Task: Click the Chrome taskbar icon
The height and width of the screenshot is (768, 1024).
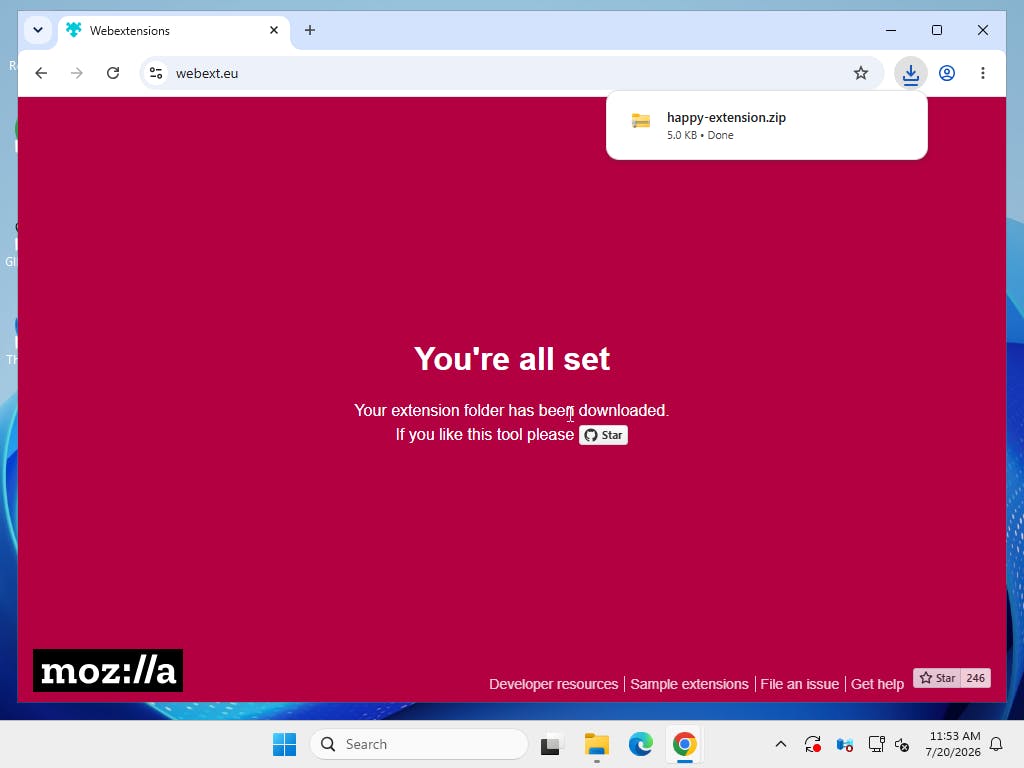Action: [684, 744]
